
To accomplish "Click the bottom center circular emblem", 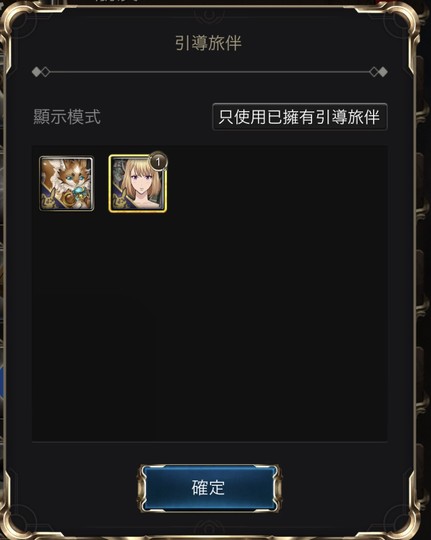I will tap(208, 529).
